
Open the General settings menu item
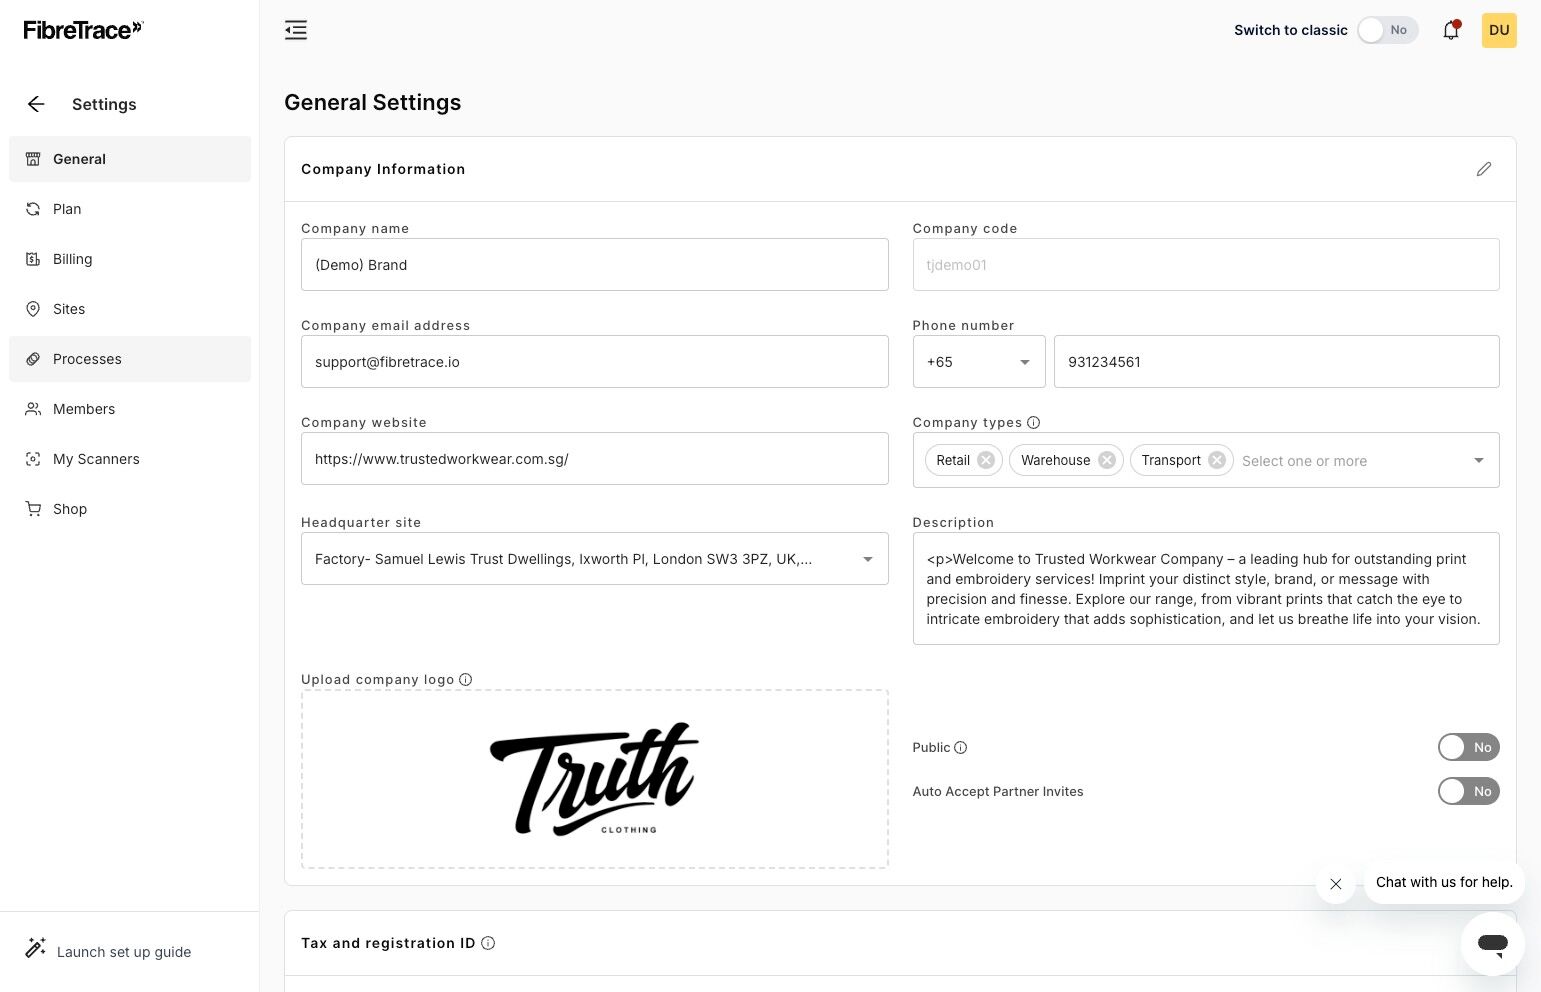pos(130,159)
